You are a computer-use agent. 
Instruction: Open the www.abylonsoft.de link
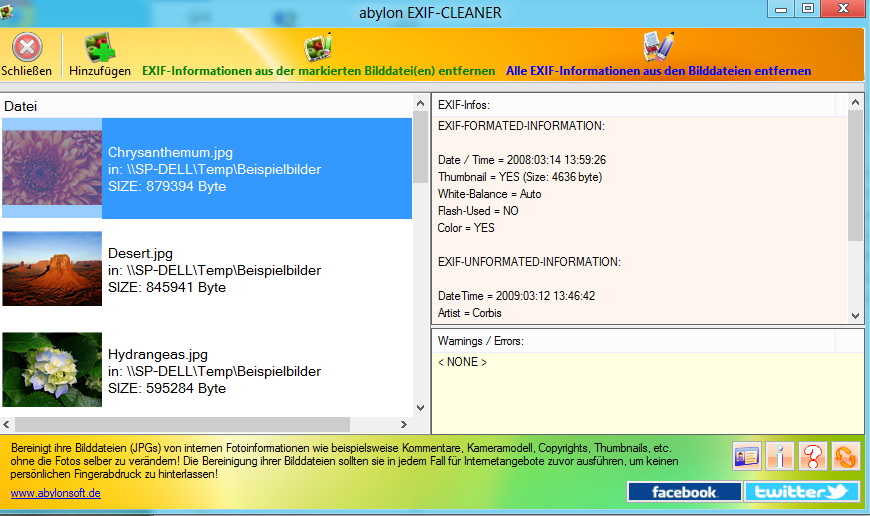point(55,493)
